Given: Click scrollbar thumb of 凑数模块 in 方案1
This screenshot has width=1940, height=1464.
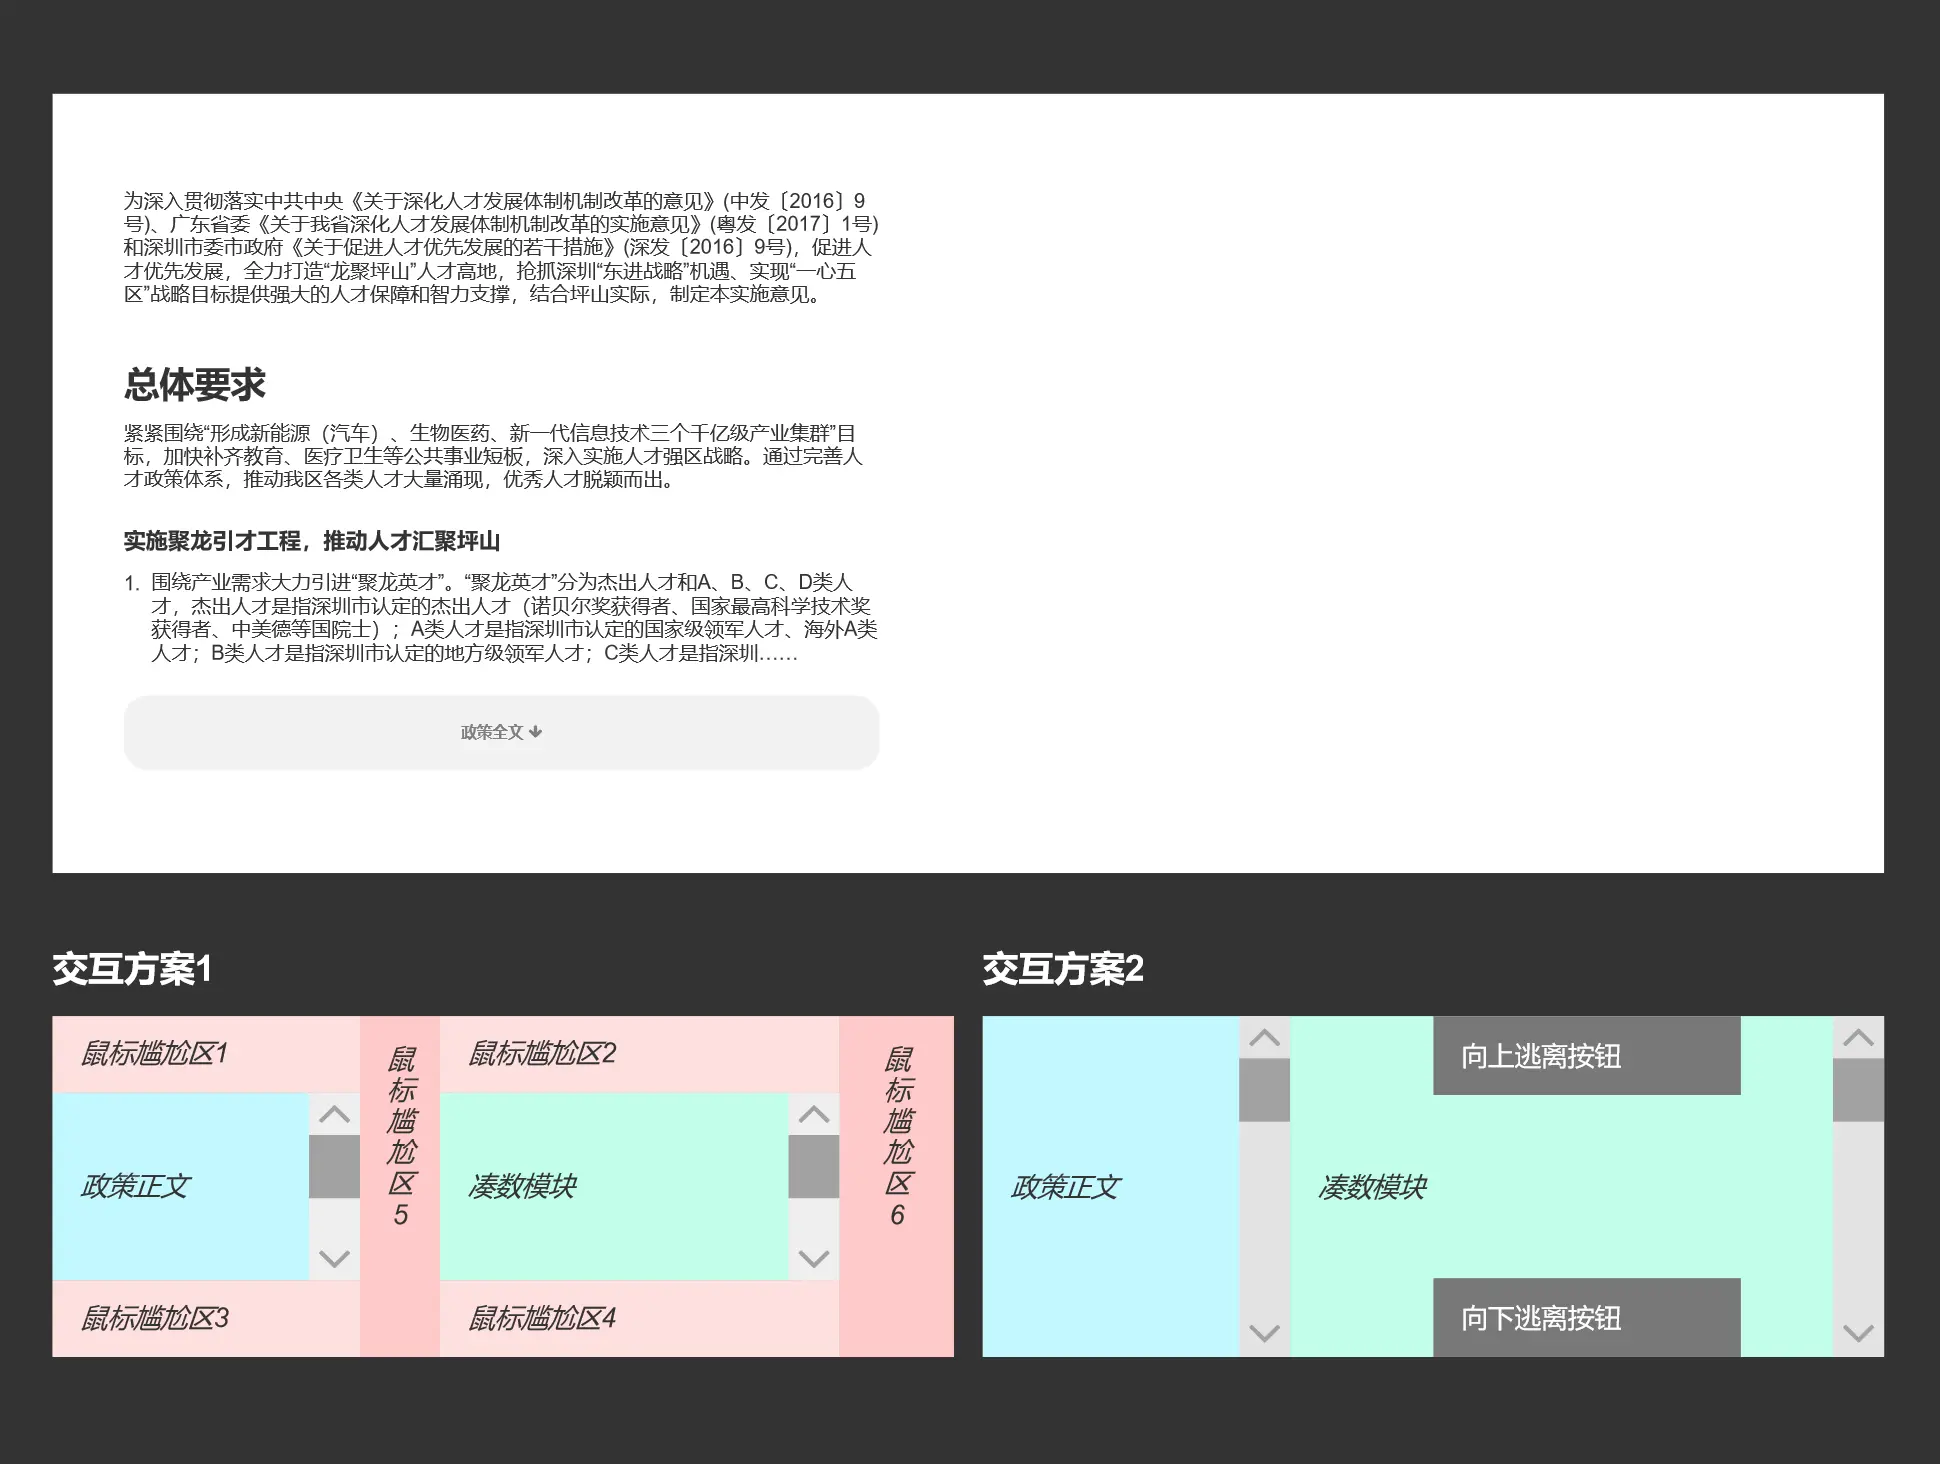Looking at the screenshot, I should click(x=813, y=1166).
